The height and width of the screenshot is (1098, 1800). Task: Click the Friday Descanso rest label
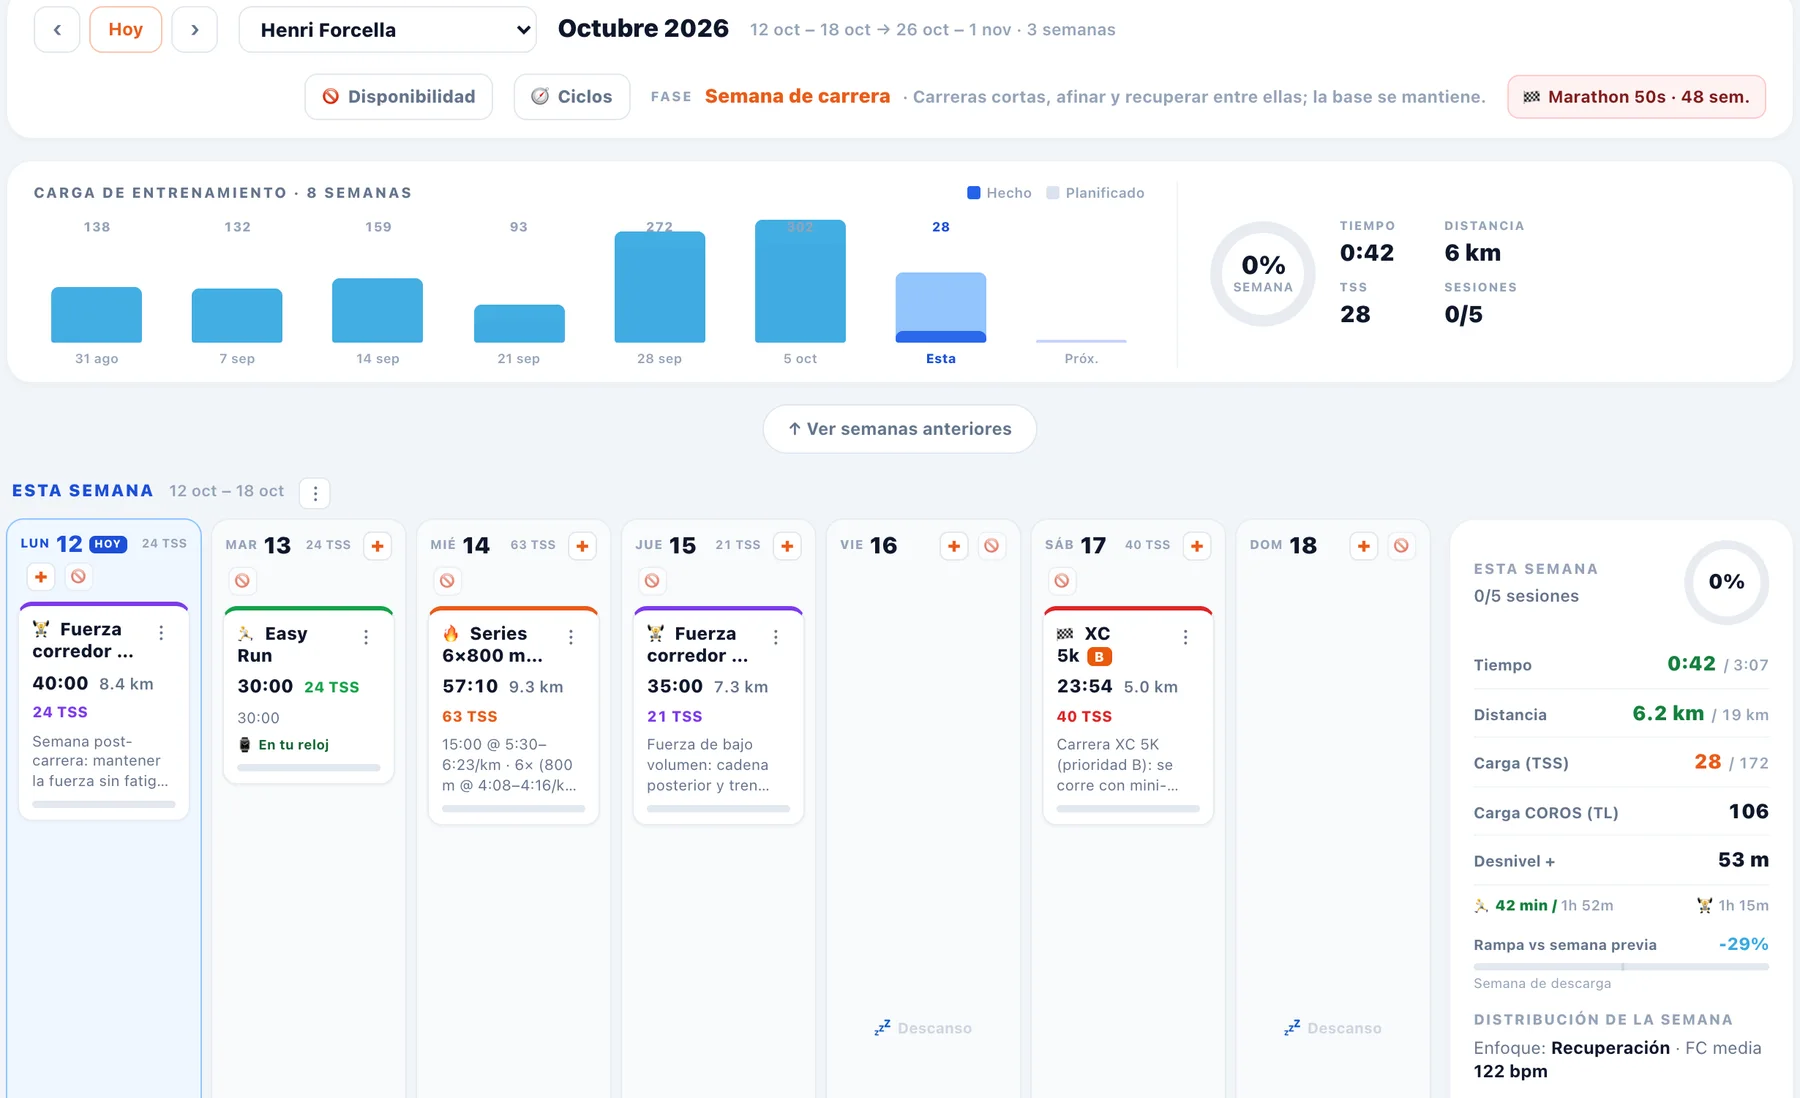click(923, 1028)
